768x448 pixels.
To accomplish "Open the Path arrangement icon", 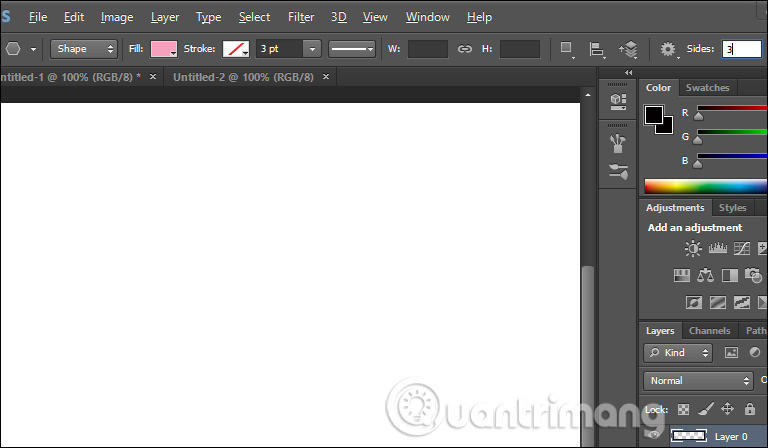I will [628, 49].
